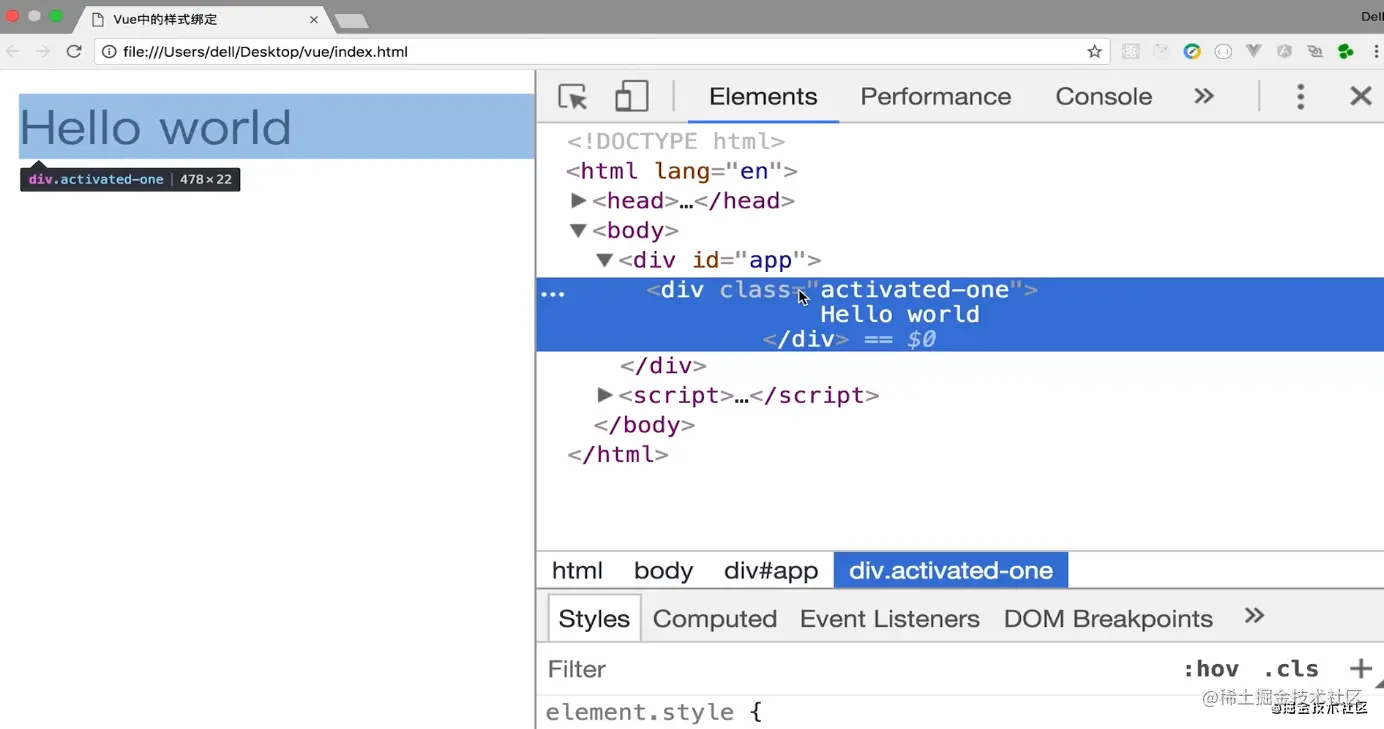This screenshot has height=729, width=1384.
Task: Open the Angular shield extension icon
Action: point(1285,51)
